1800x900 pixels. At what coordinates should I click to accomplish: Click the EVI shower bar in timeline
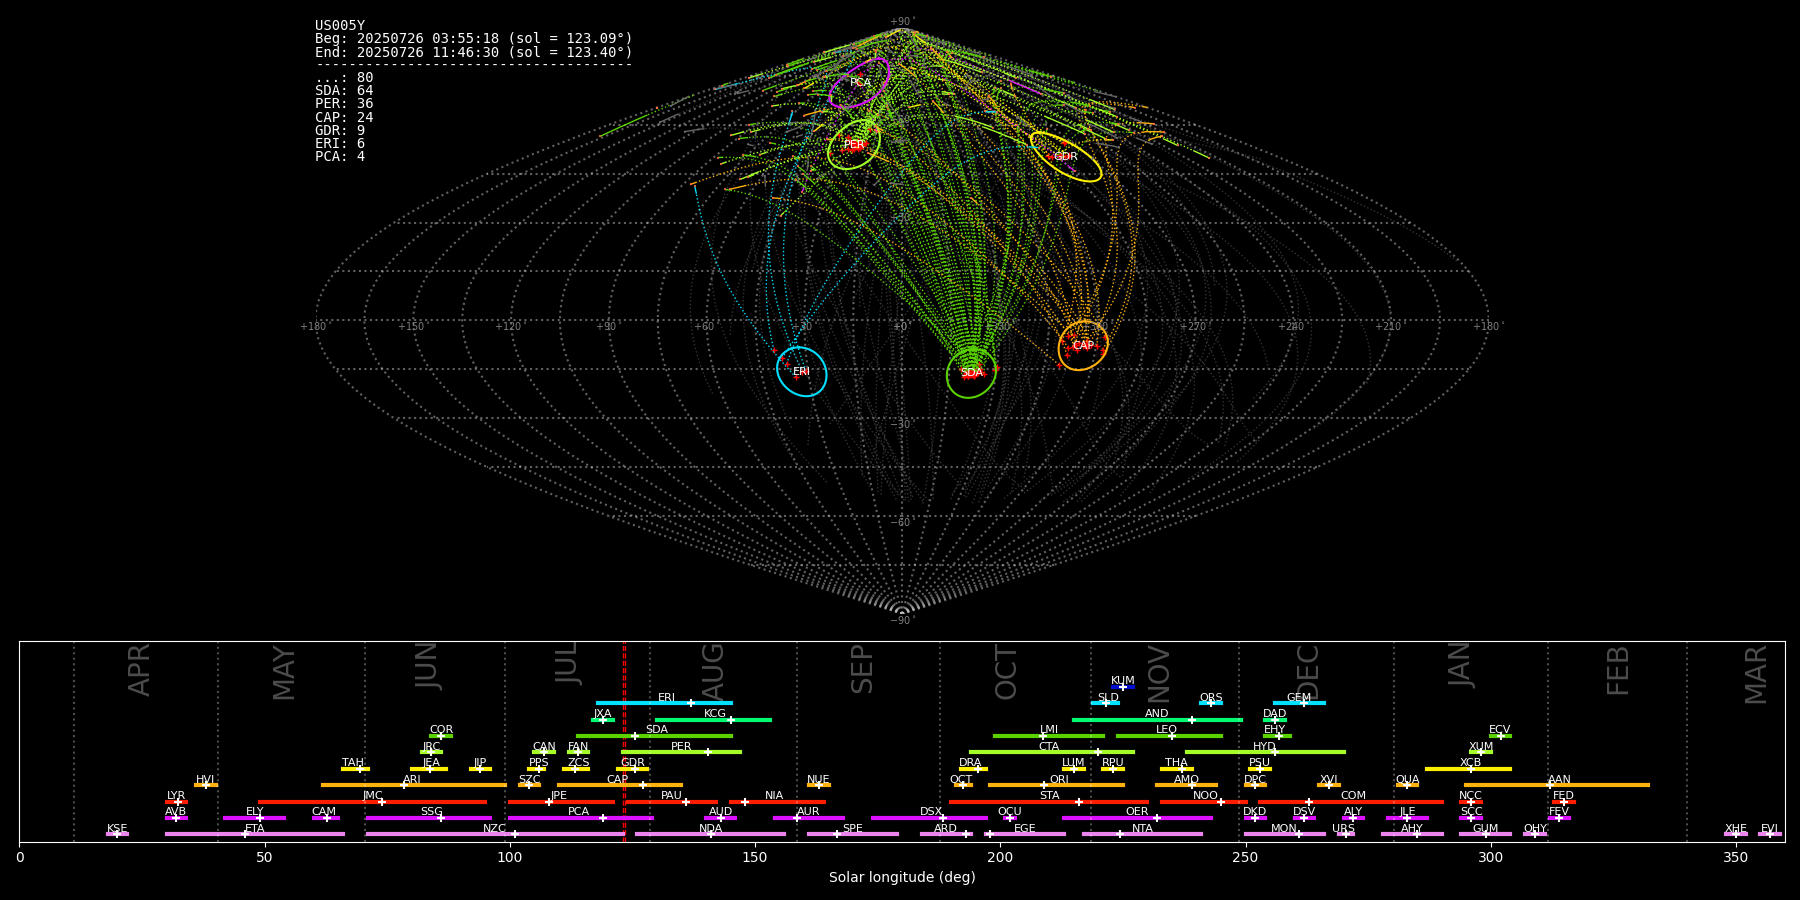pyautogui.click(x=1770, y=834)
